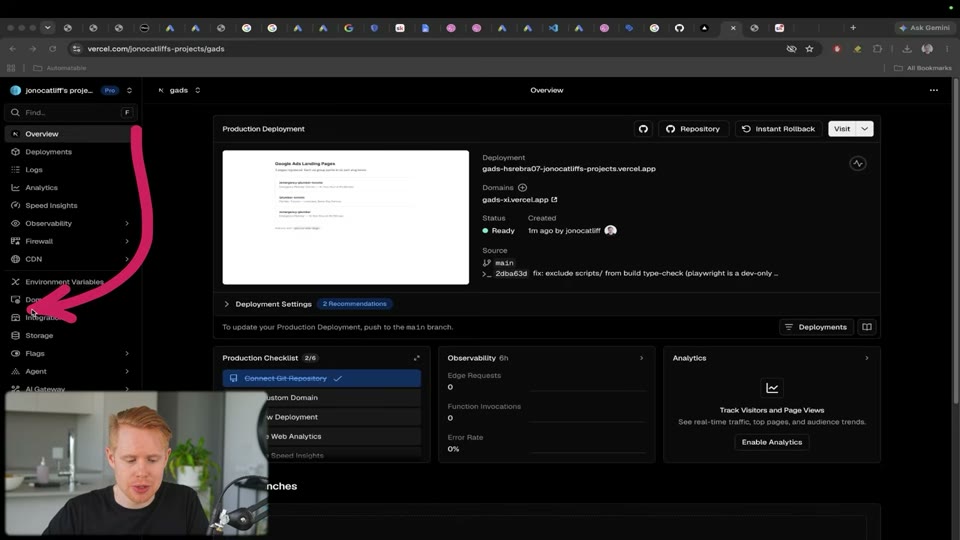This screenshot has height=540, width=960.
Task: Click the browser reload button
Action: click(x=53, y=48)
